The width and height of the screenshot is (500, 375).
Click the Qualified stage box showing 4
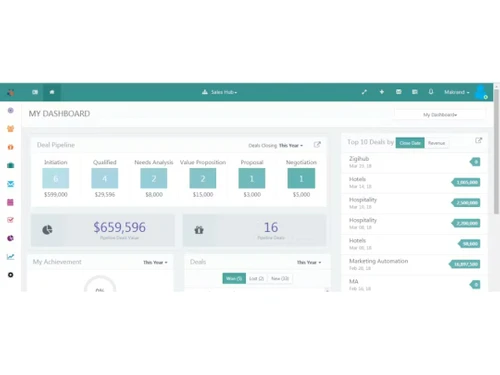(105, 178)
